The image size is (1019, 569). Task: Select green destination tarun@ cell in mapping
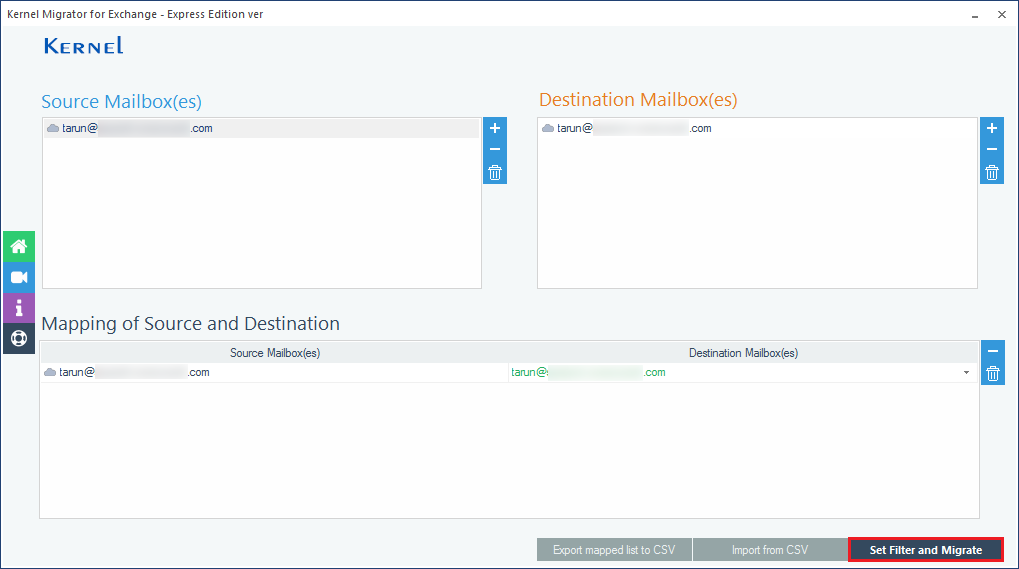point(743,372)
